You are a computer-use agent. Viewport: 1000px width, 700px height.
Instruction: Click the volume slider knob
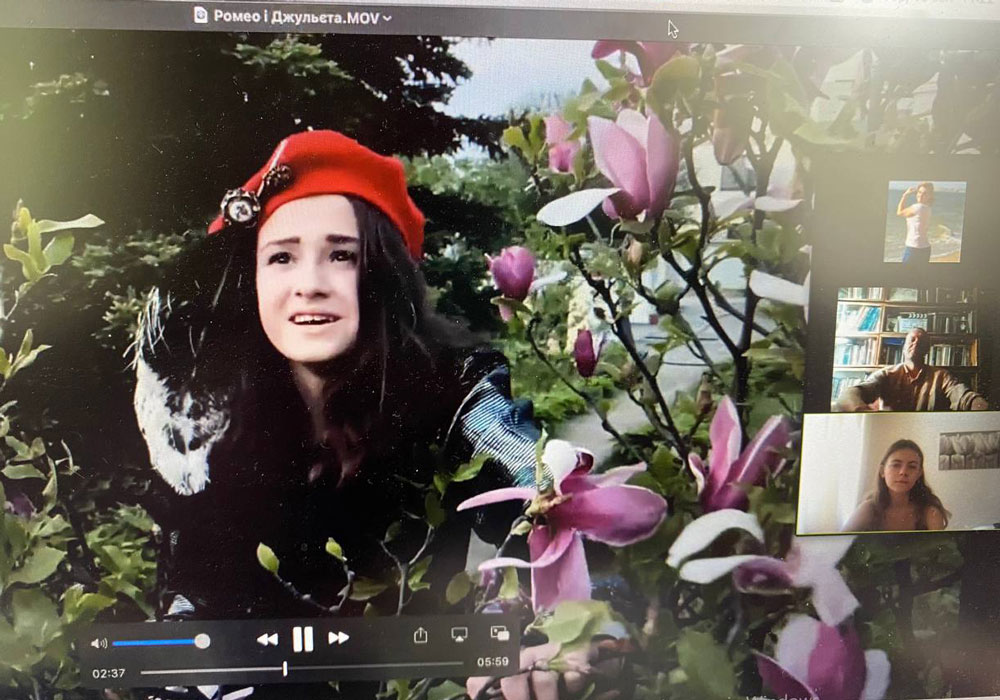coord(202,641)
